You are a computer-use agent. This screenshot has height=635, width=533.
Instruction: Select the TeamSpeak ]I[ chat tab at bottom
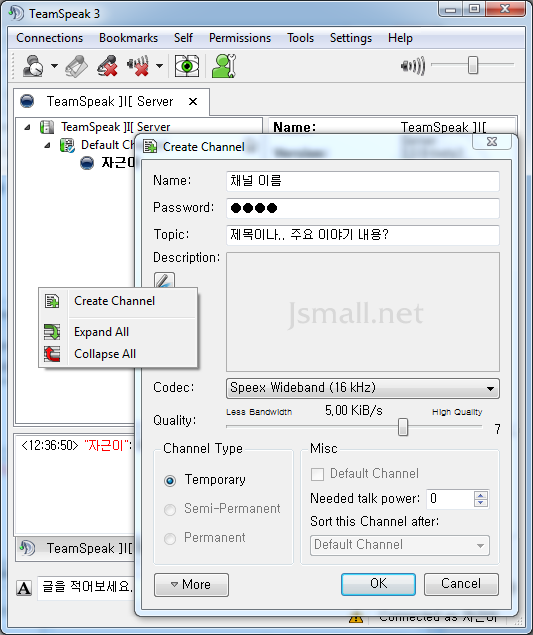pos(75,549)
